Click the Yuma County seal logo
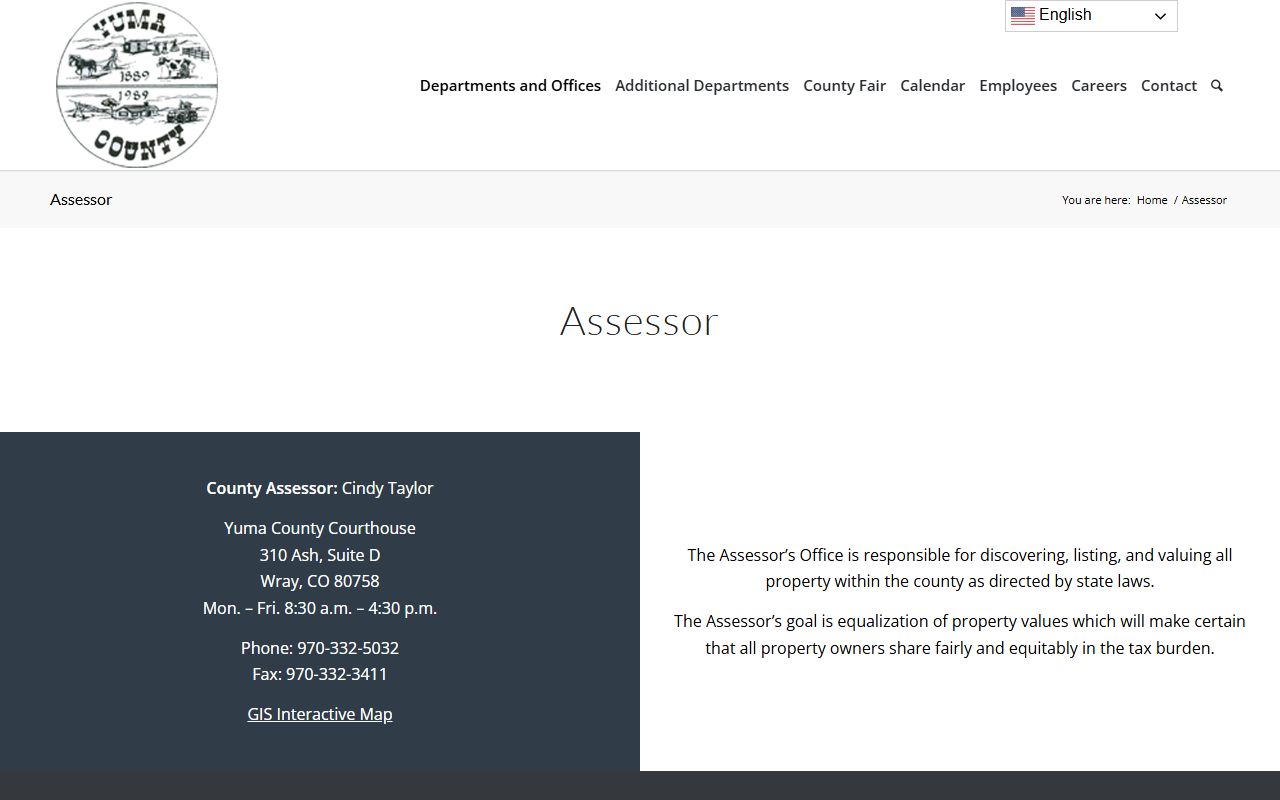 pyautogui.click(x=137, y=85)
